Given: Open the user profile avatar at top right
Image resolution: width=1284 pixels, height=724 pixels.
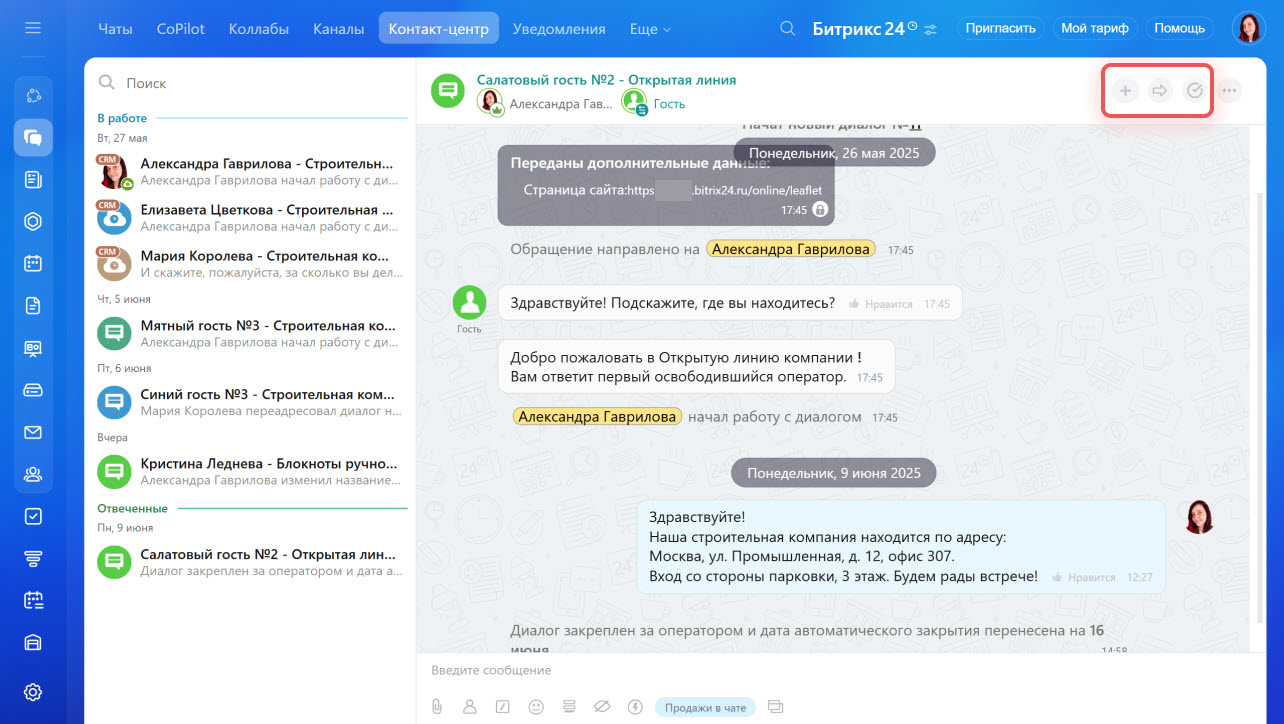Looking at the screenshot, I should point(1248,28).
